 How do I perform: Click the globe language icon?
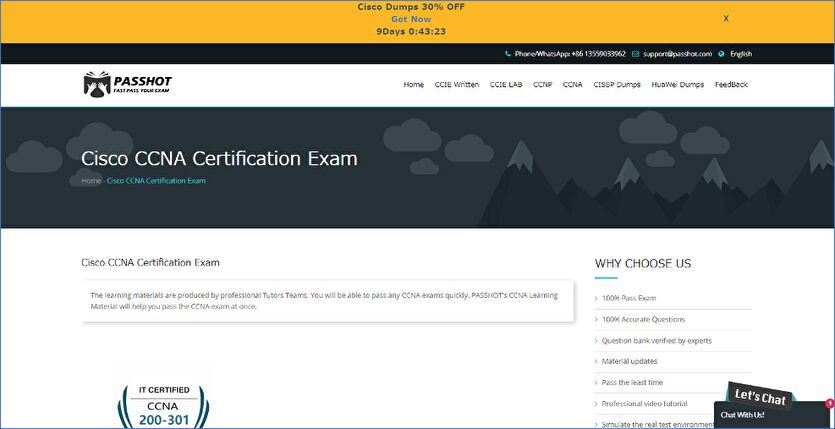click(x=722, y=54)
